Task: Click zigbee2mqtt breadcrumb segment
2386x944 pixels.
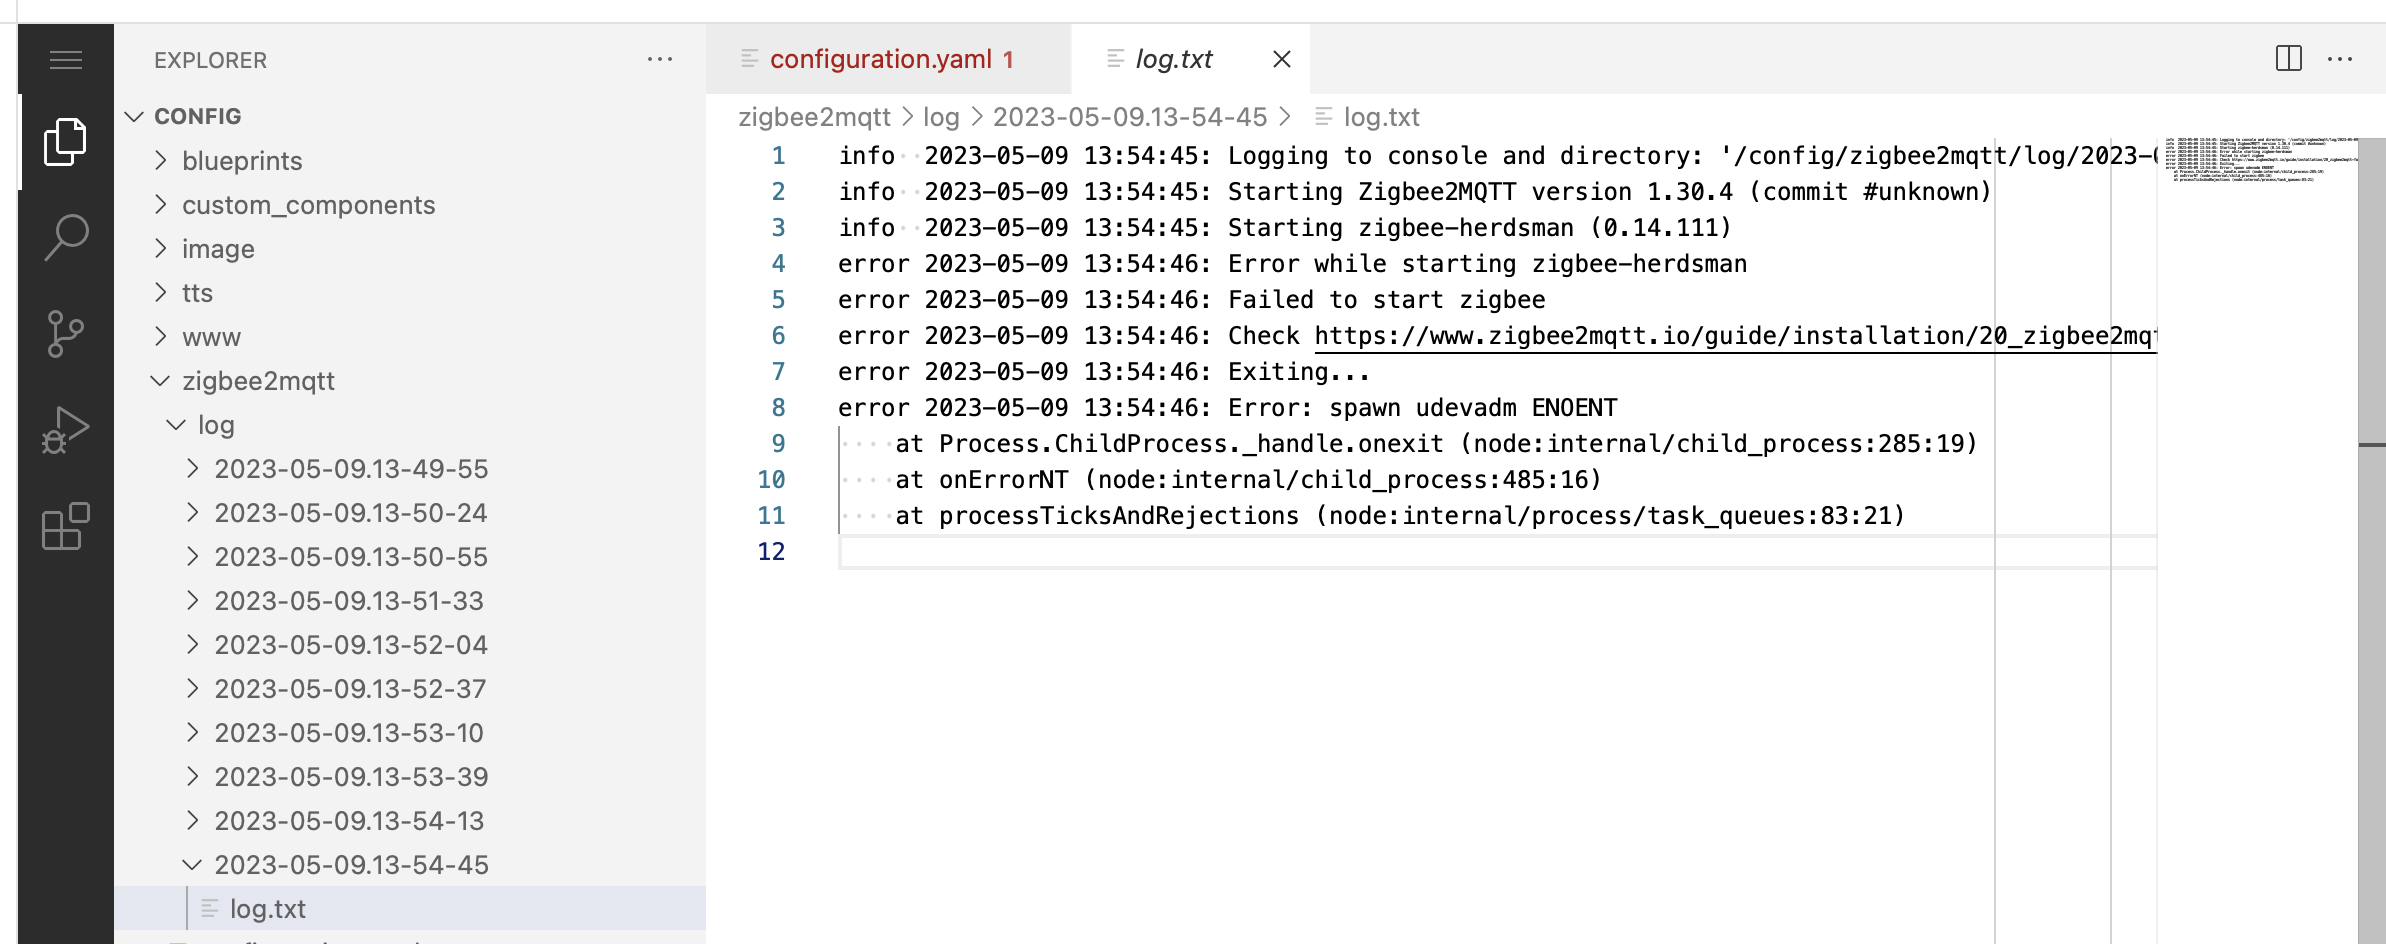Action: (x=814, y=117)
